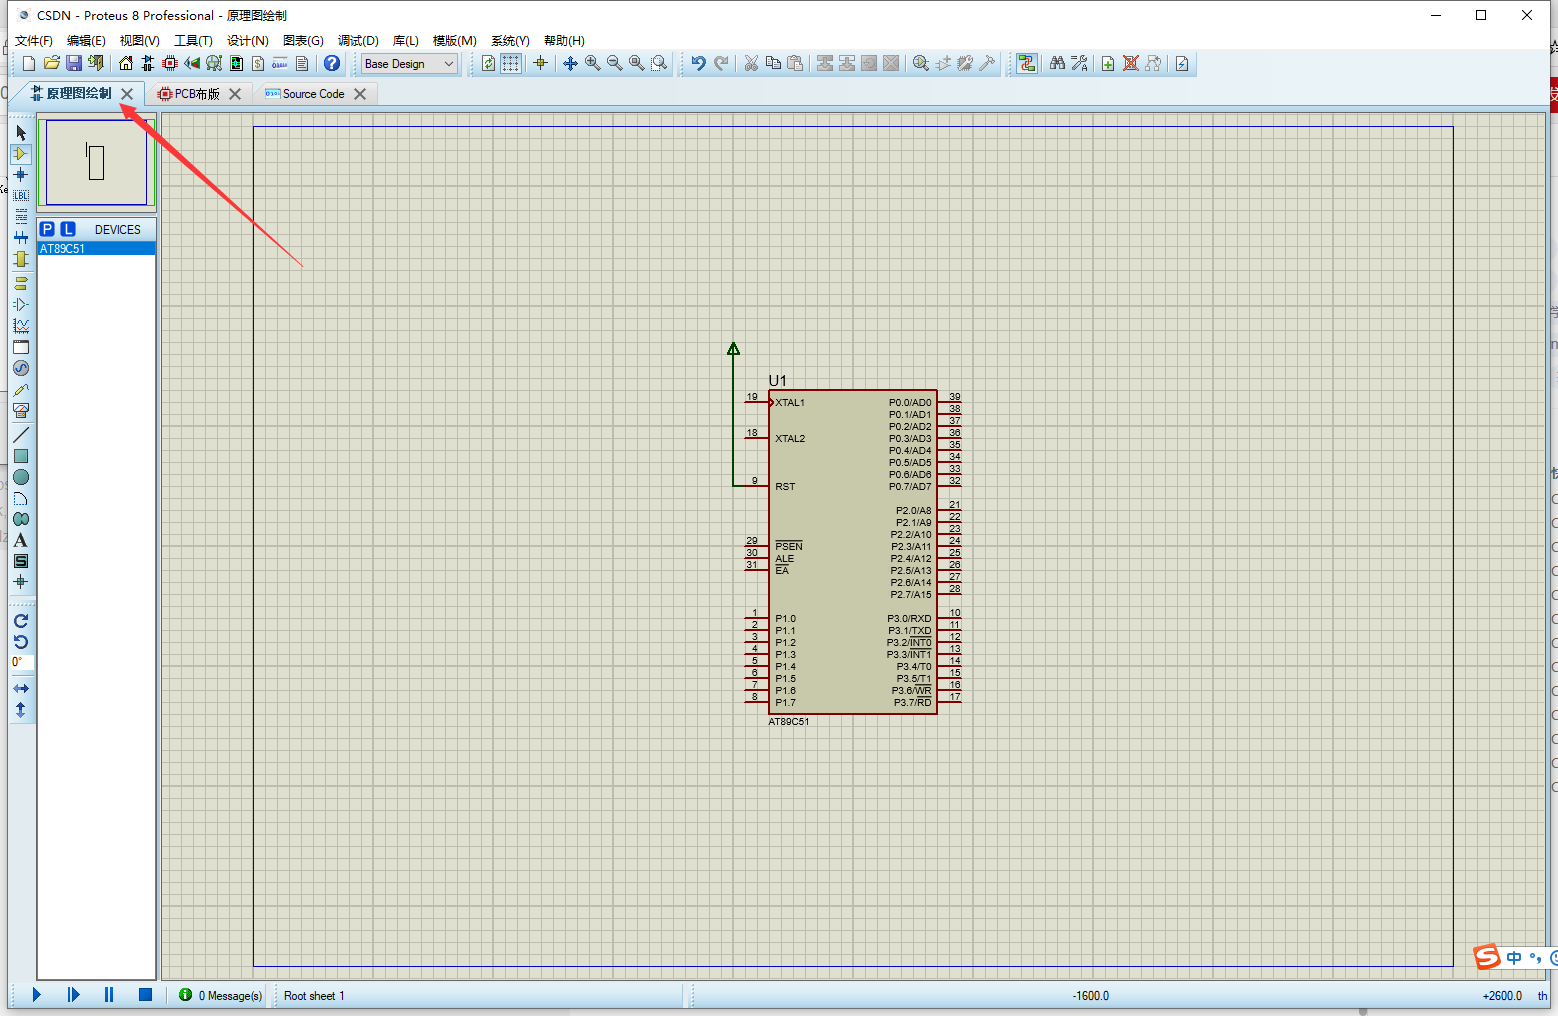Select the Text Script Mode tool
The width and height of the screenshot is (1558, 1016).
click(x=21, y=217)
